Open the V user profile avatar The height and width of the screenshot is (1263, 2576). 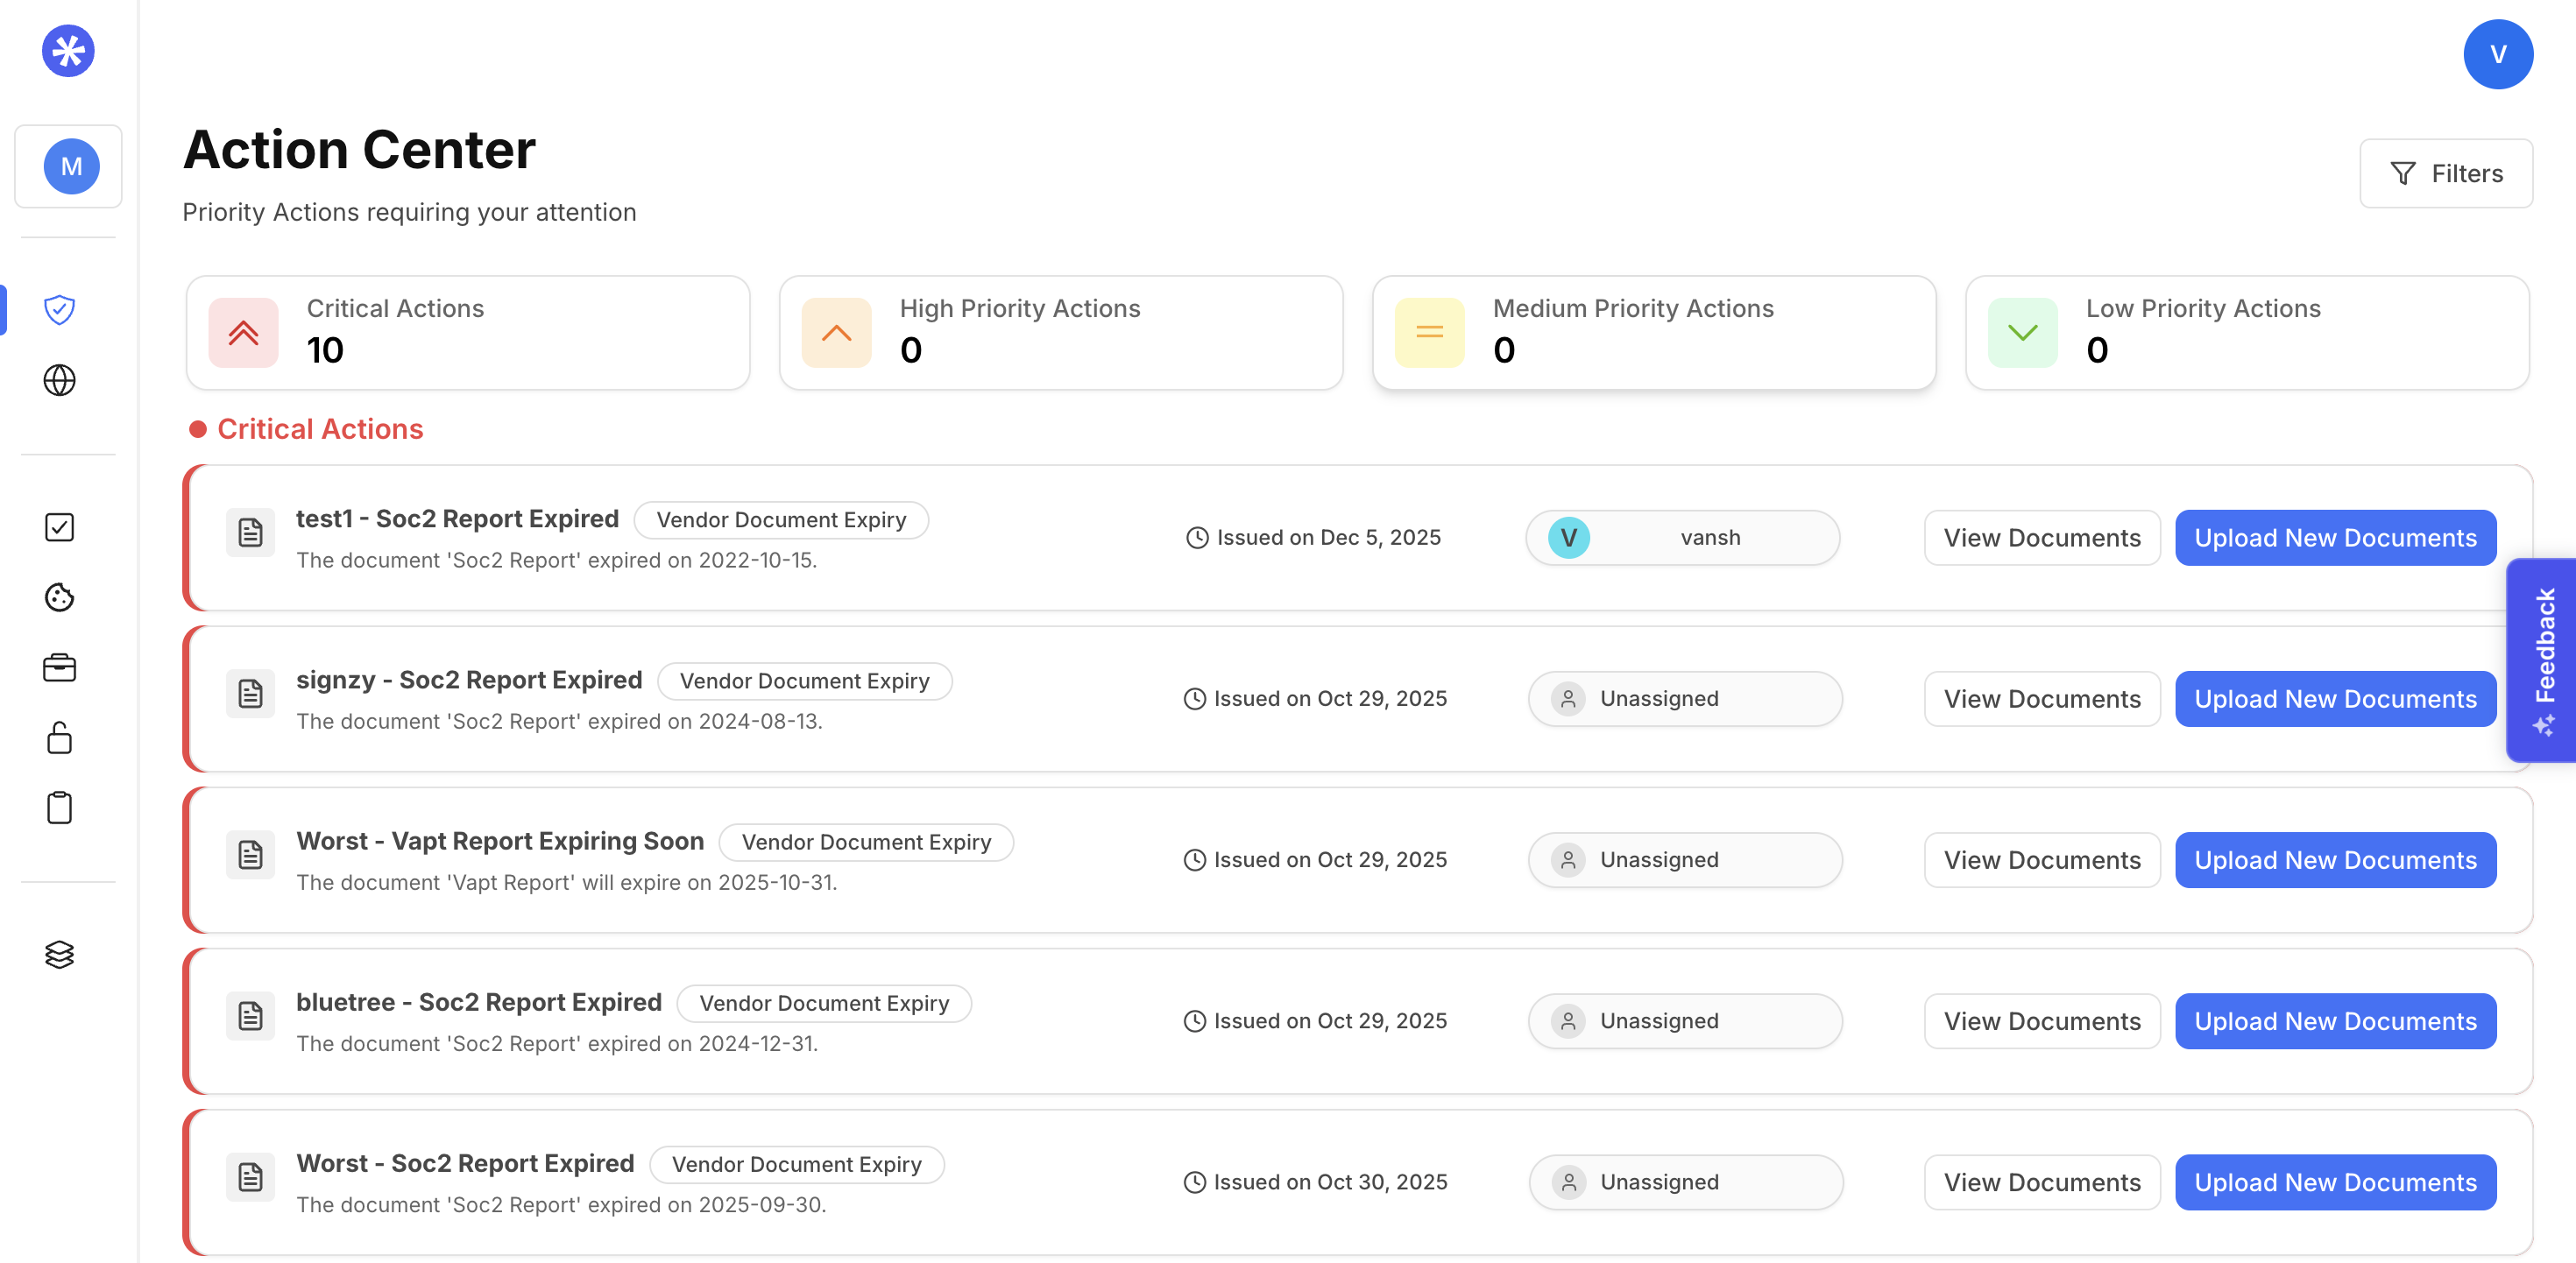click(2497, 54)
